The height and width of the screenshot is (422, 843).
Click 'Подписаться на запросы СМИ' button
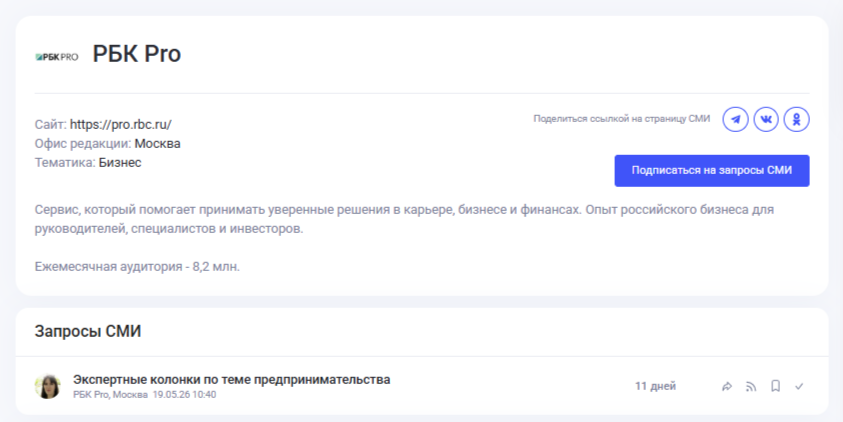(712, 170)
